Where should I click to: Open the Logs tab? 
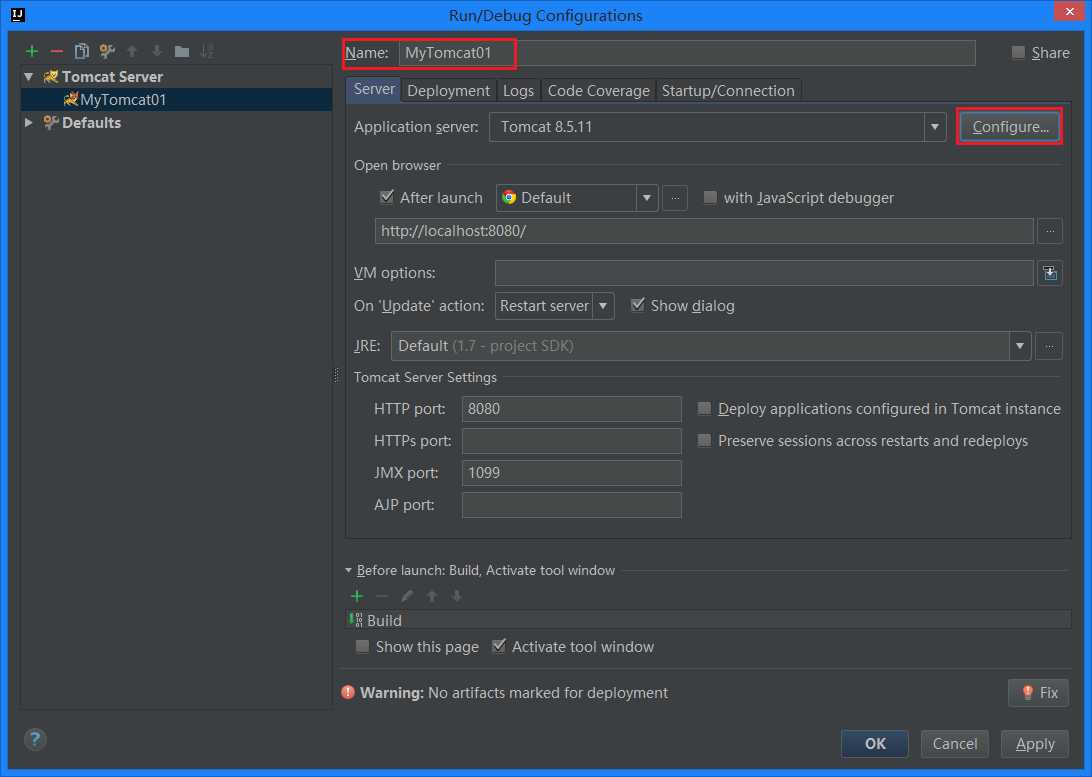point(518,91)
